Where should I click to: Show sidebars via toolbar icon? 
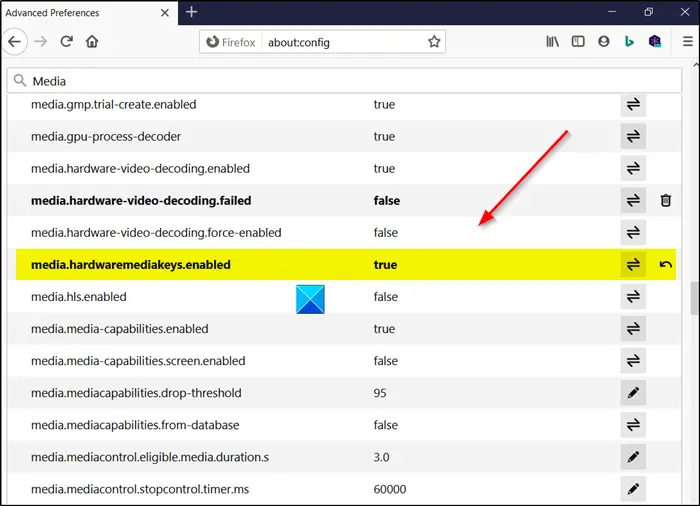point(578,42)
